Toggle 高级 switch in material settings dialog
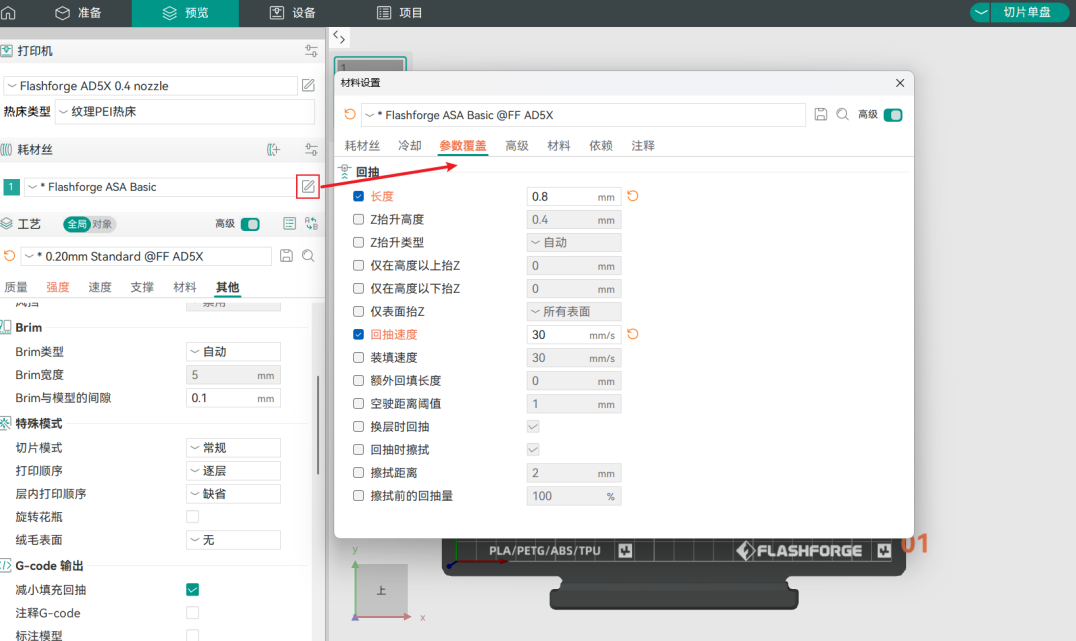 893,115
